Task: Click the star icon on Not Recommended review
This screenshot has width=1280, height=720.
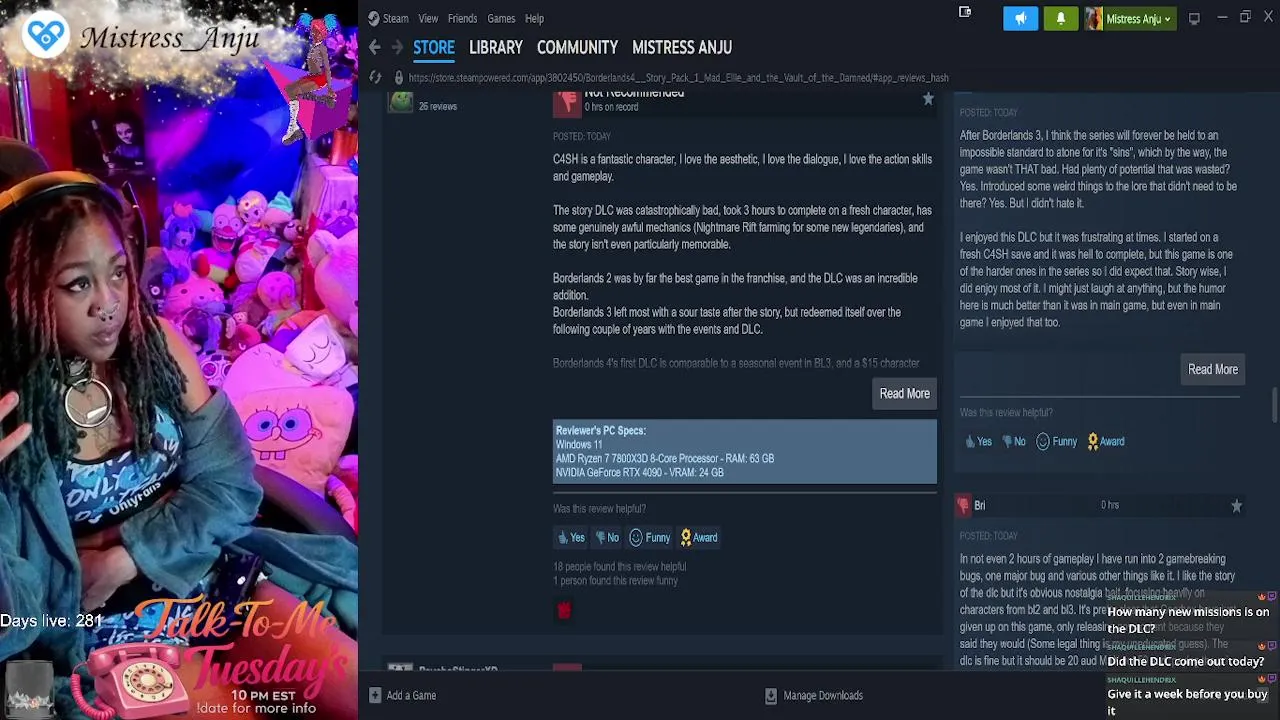Action: click(928, 99)
